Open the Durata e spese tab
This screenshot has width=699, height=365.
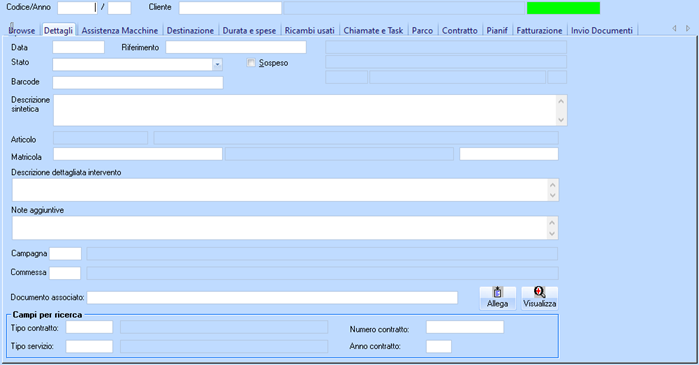[x=249, y=30]
